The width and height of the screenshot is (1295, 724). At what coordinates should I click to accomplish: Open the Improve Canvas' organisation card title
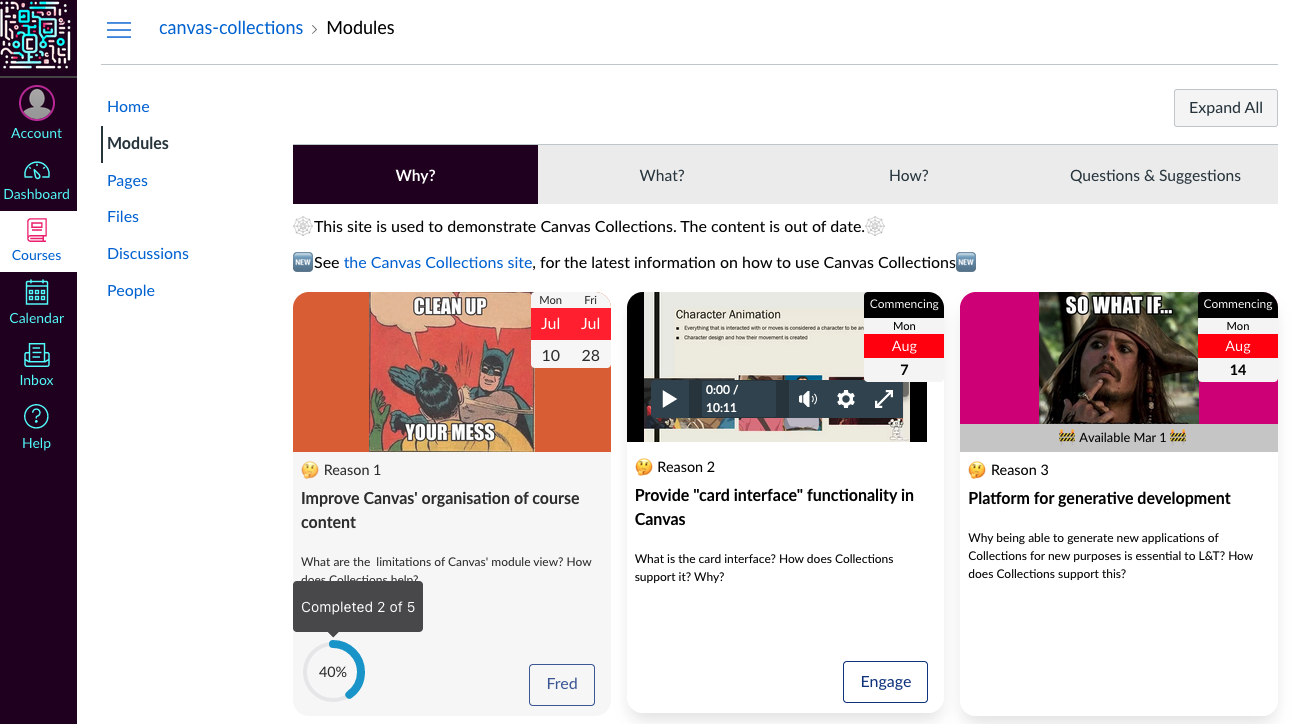[x=440, y=510]
